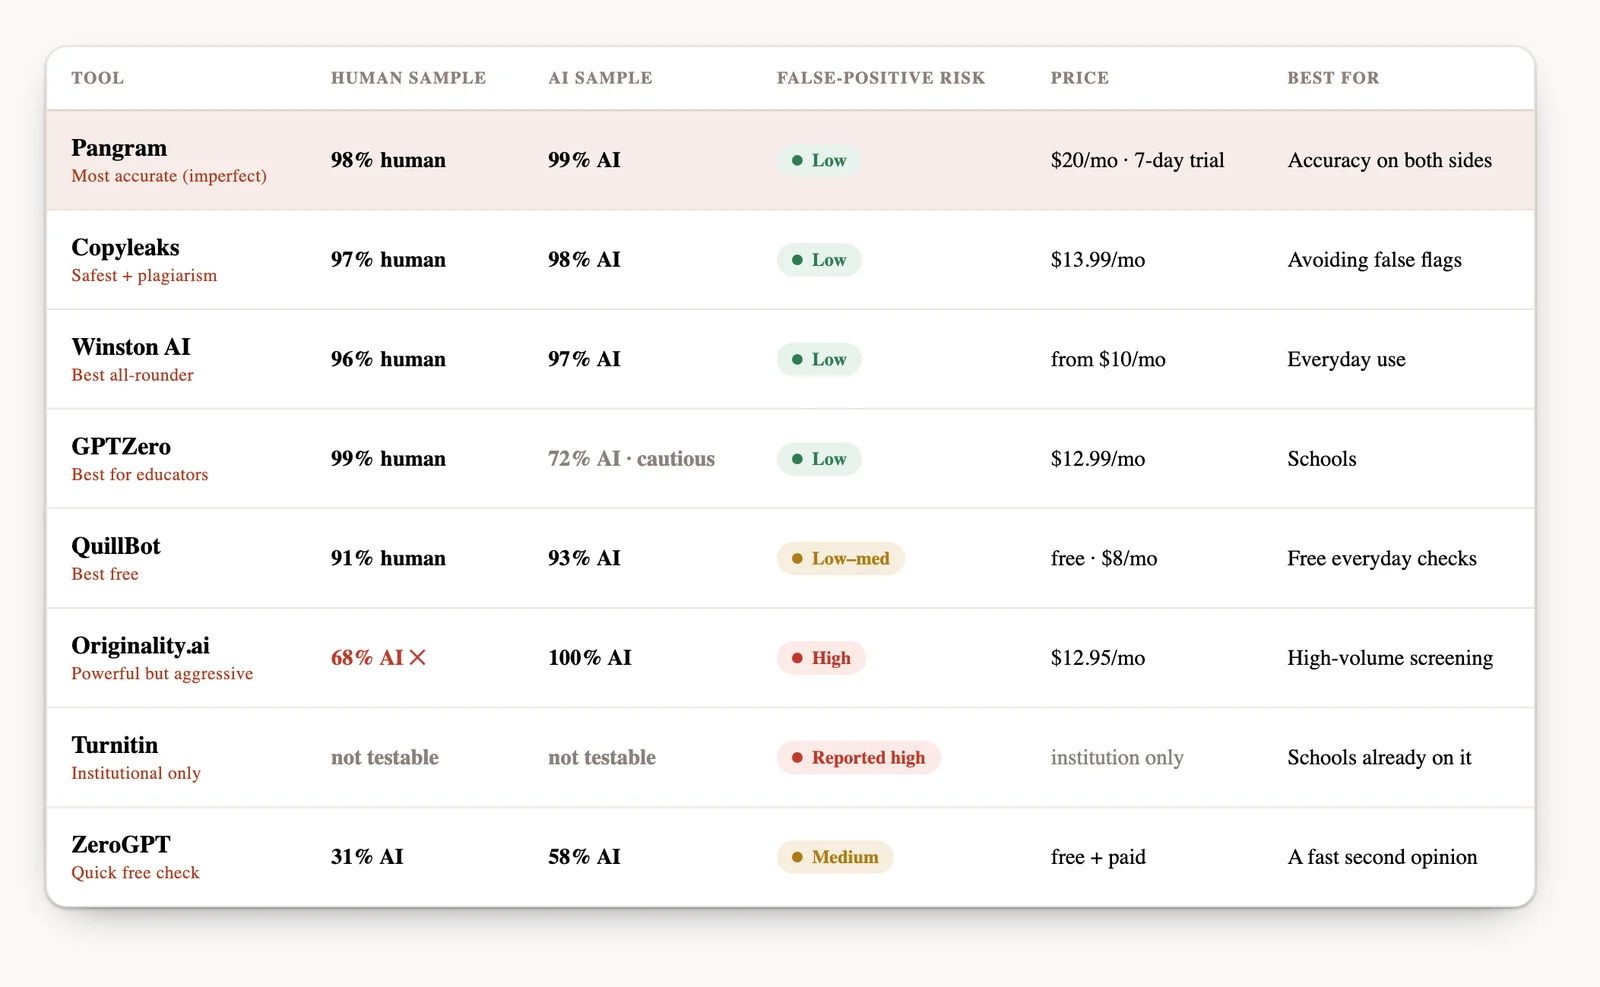Click the GPTZero tool name
Image resolution: width=1600 pixels, height=987 pixels.
pos(121,446)
